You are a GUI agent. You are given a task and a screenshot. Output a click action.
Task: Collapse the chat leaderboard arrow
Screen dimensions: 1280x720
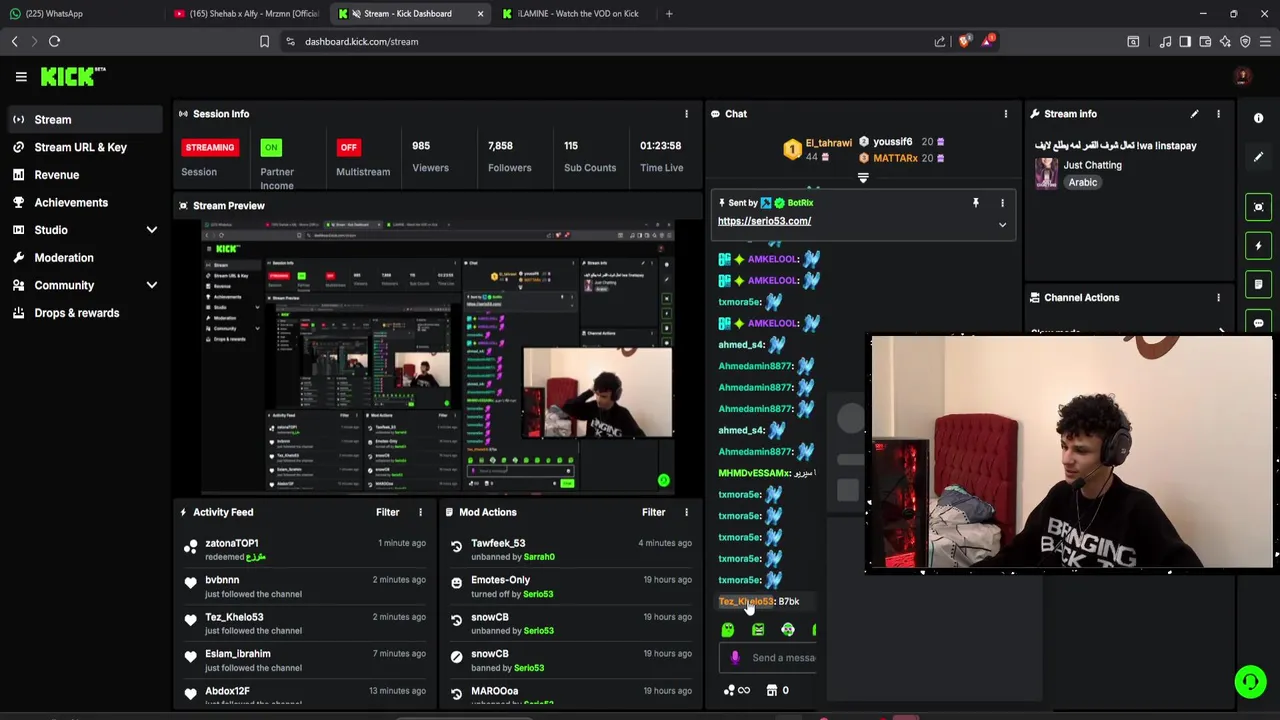click(863, 178)
